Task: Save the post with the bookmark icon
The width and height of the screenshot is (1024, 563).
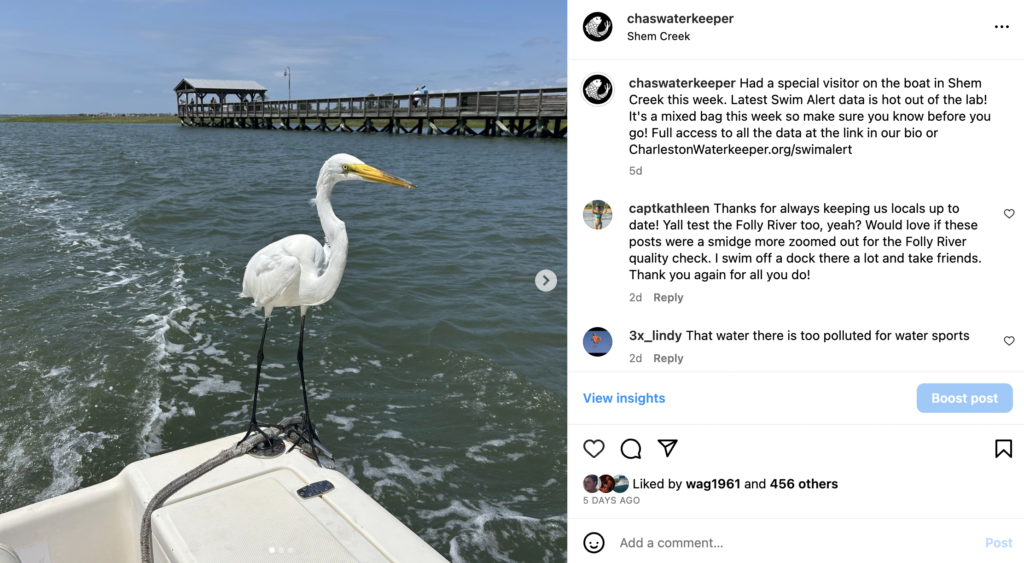Action: tap(1003, 449)
